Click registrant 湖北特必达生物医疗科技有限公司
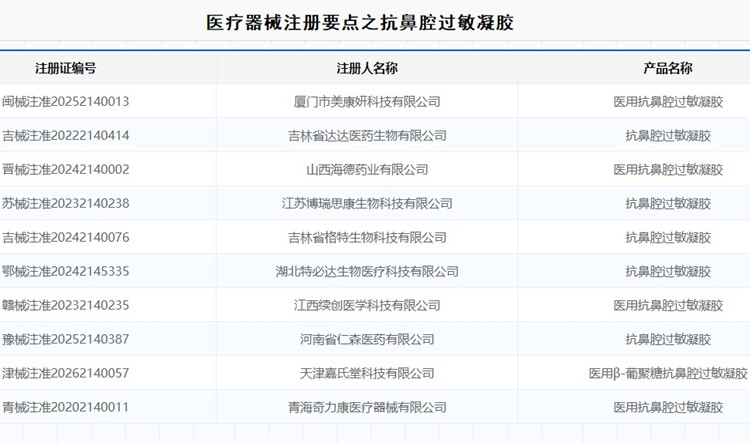750x443 pixels. [x=367, y=271]
